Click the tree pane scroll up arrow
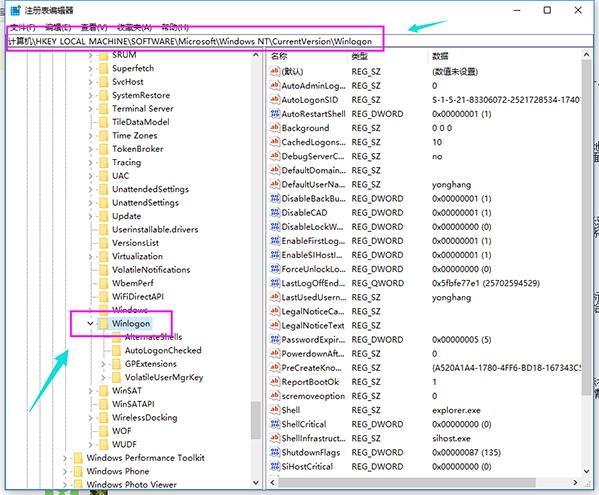This screenshot has width=599, height=495. pos(256,55)
